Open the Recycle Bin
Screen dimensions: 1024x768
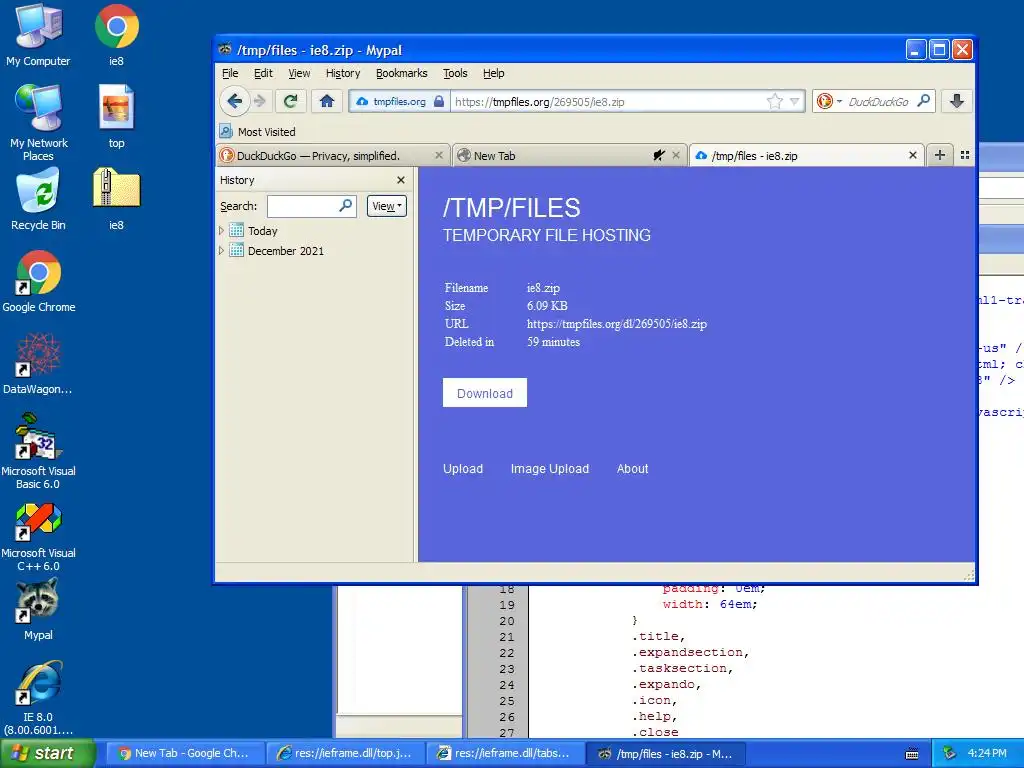click(38, 199)
